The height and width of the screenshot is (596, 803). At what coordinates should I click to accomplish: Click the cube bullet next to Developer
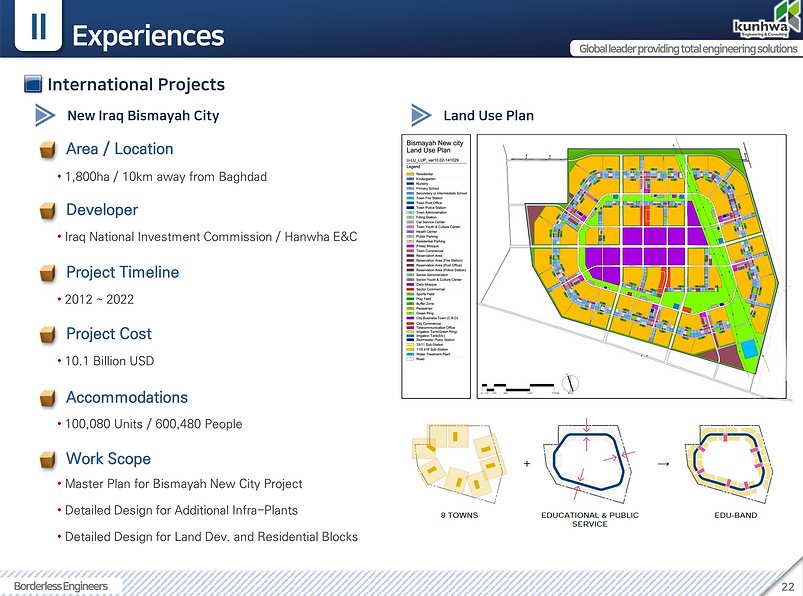48,210
